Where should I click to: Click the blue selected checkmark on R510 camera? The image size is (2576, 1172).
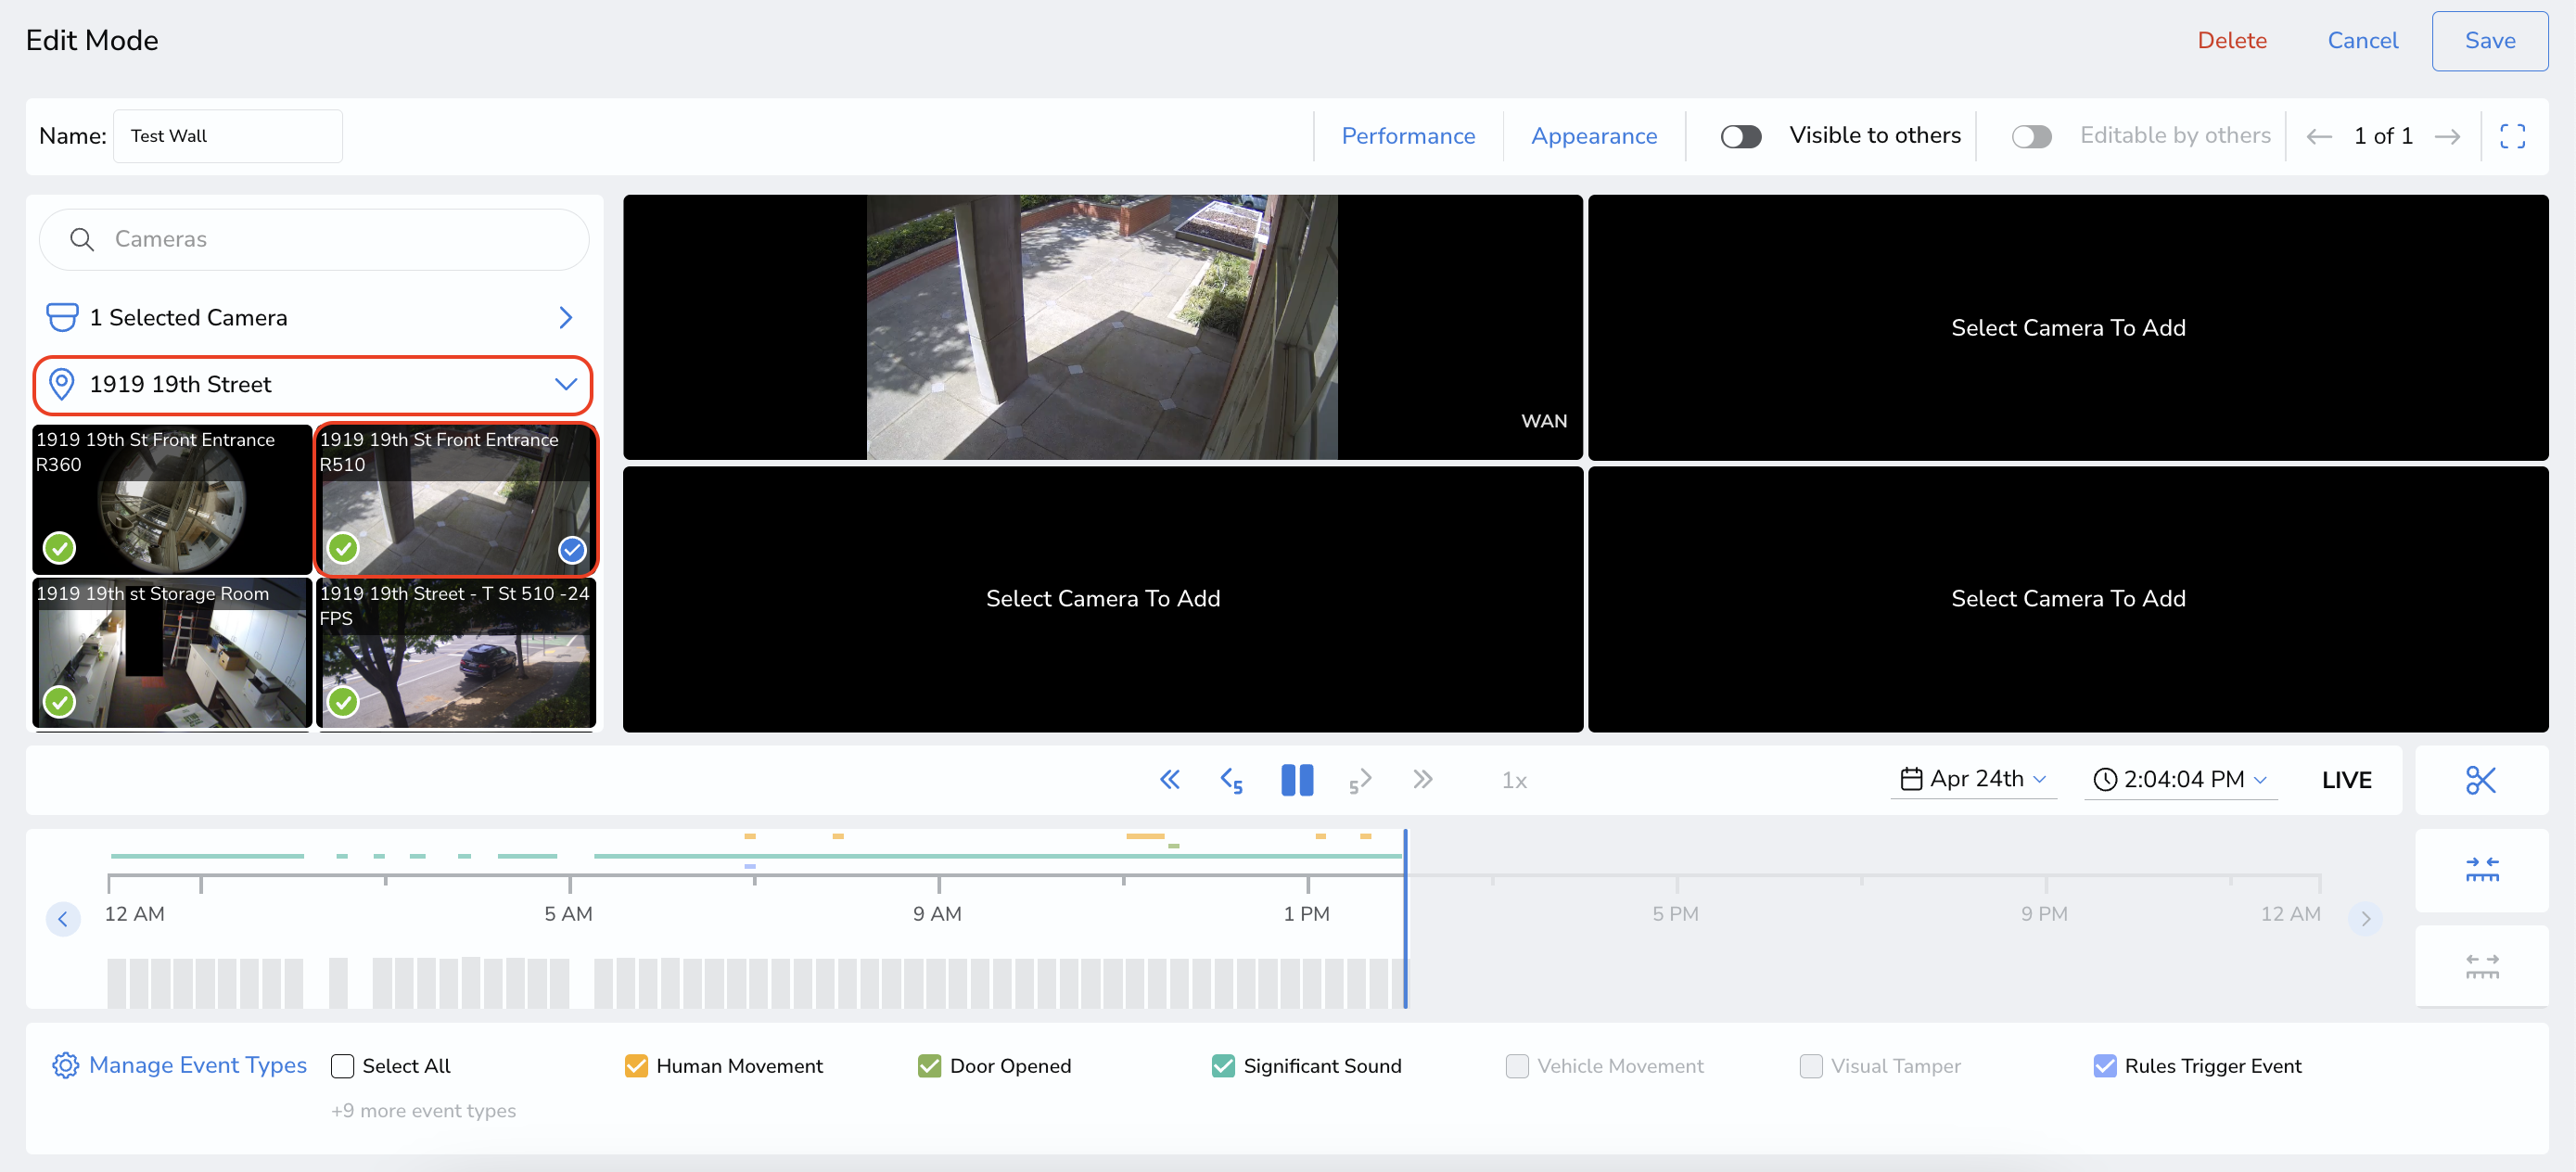click(x=572, y=549)
